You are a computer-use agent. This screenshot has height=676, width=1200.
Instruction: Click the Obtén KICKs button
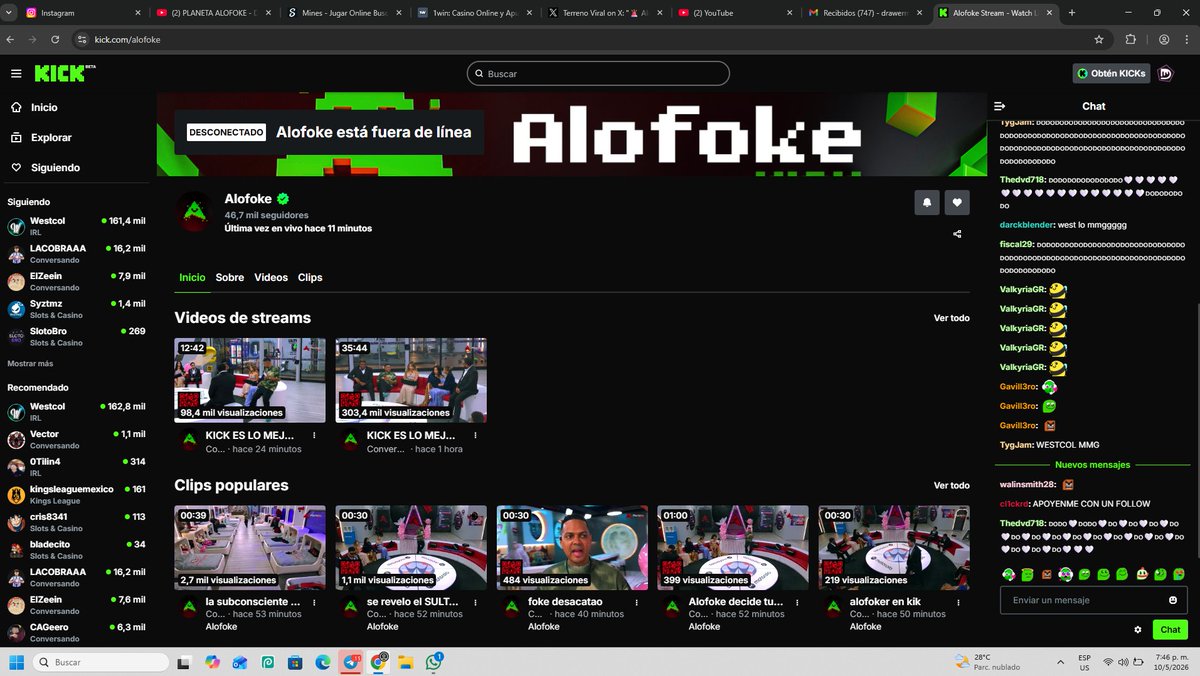point(1111,73)
